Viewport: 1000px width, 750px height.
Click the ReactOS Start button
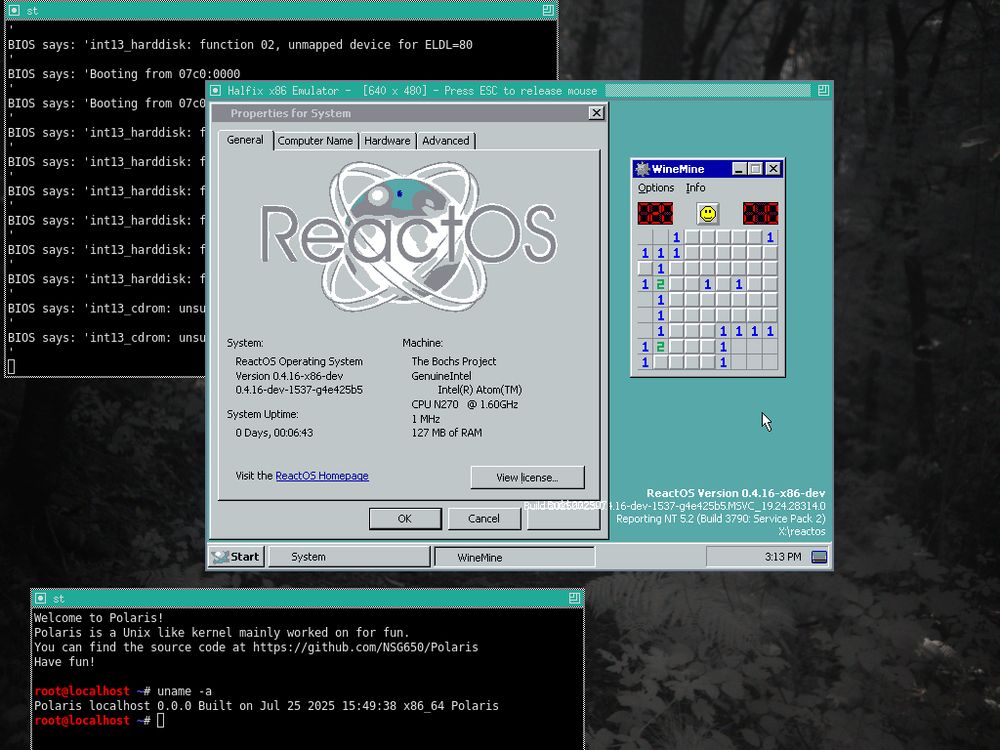[237, 557]
